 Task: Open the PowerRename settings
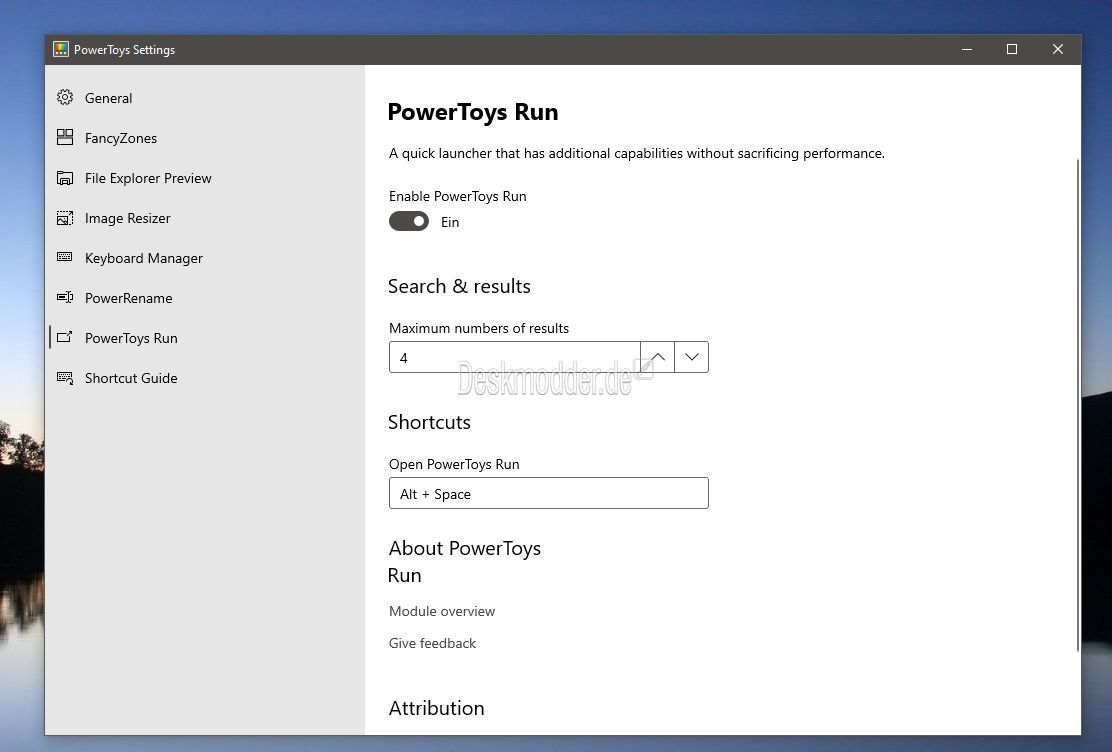(x=205, y=298)
